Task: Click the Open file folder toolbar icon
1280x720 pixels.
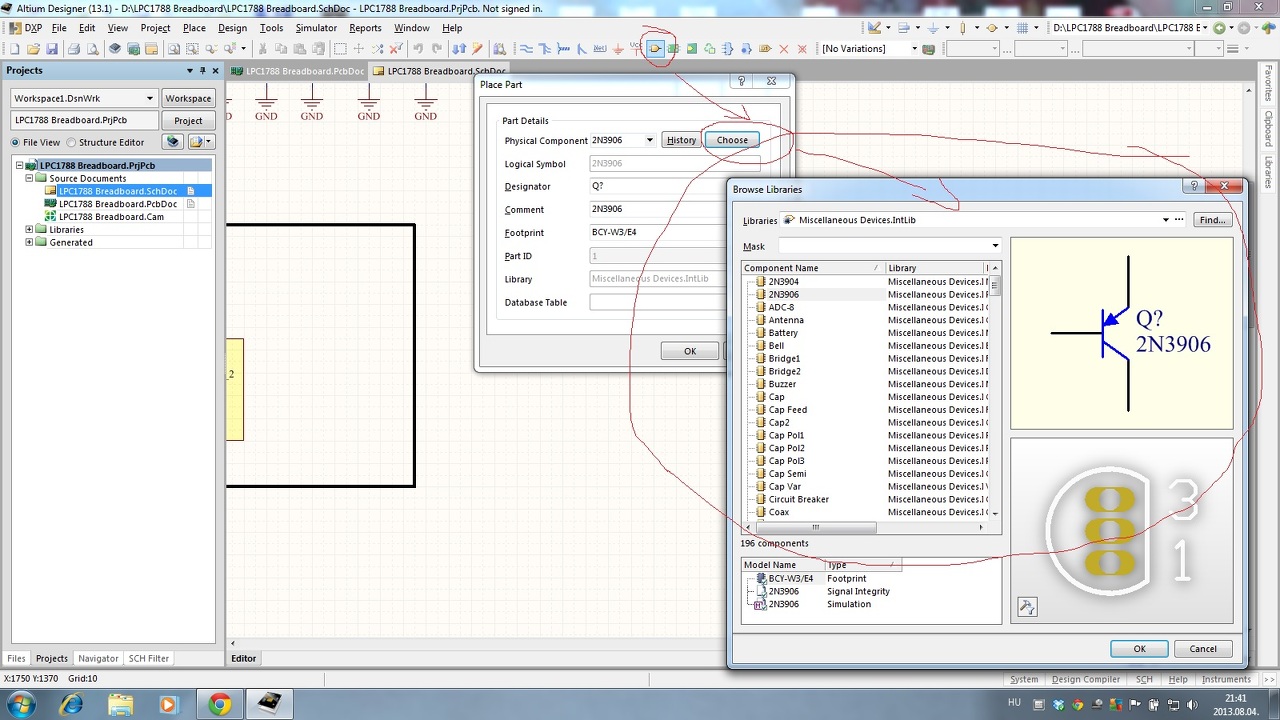Action: tap(33, 48)
